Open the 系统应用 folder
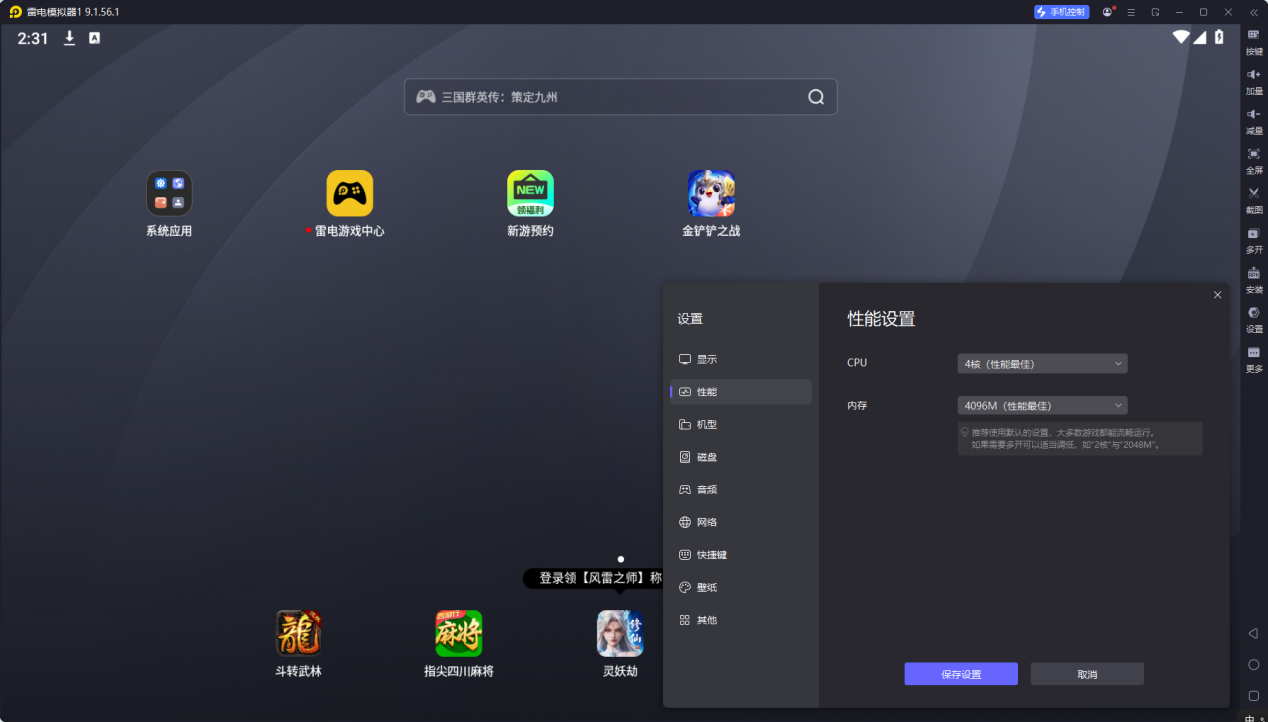The height and width of the screenshot is (722, 1268). (169, 204)
